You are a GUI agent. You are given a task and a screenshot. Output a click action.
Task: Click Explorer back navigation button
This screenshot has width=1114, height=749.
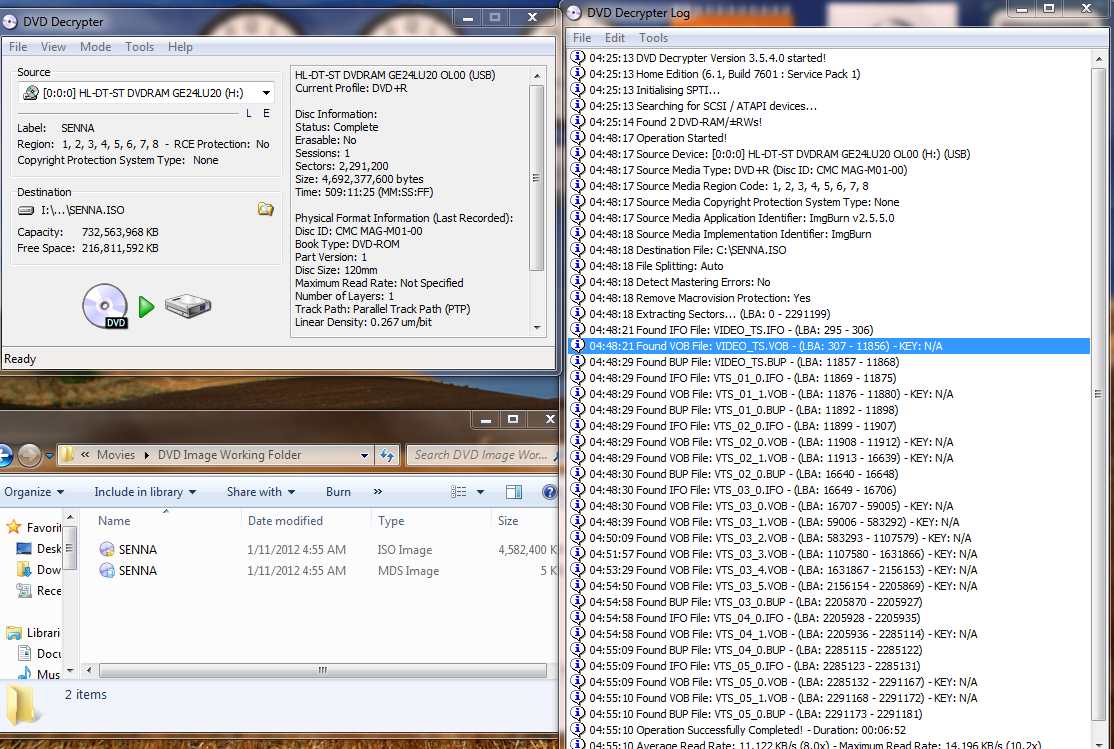tap(4, 455)
